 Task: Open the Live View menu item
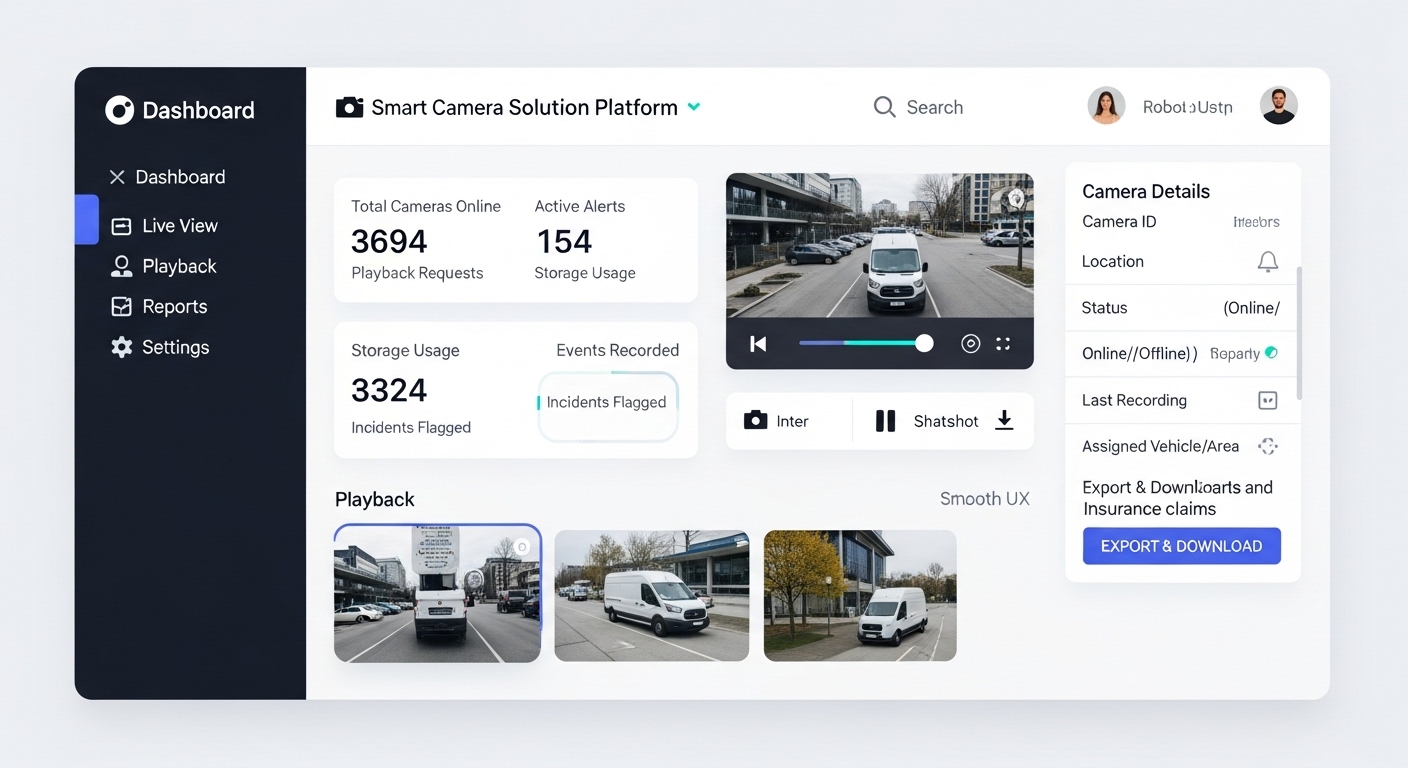[x=179, y=226]
